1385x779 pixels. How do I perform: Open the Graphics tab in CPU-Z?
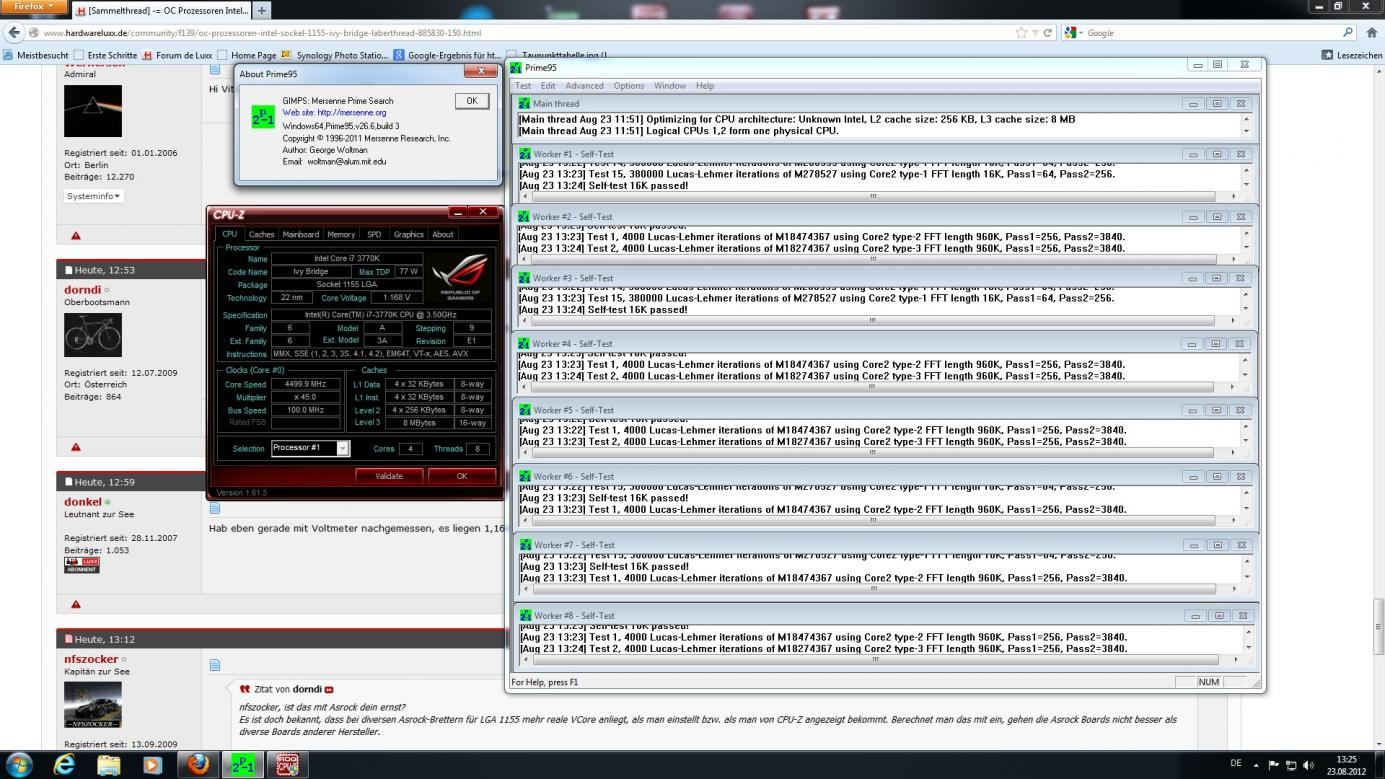pos(408,234)
